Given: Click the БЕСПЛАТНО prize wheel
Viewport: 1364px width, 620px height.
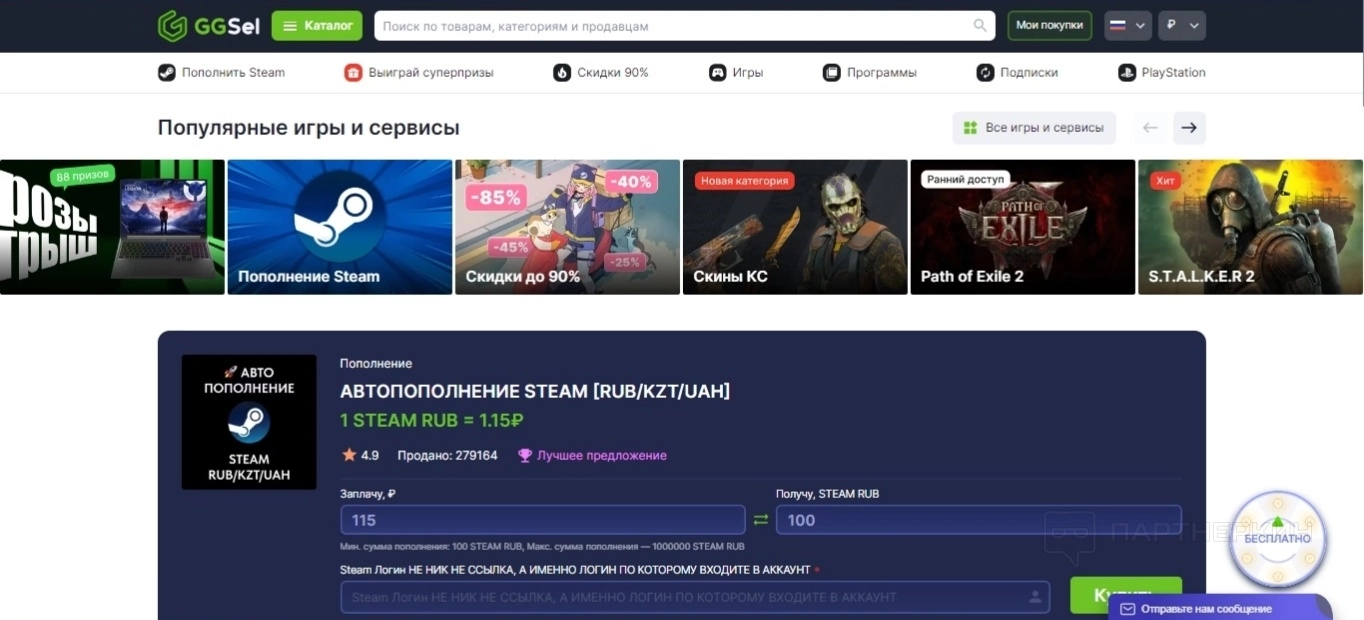Looking at the screenshot, I should tap(1277, 539).
